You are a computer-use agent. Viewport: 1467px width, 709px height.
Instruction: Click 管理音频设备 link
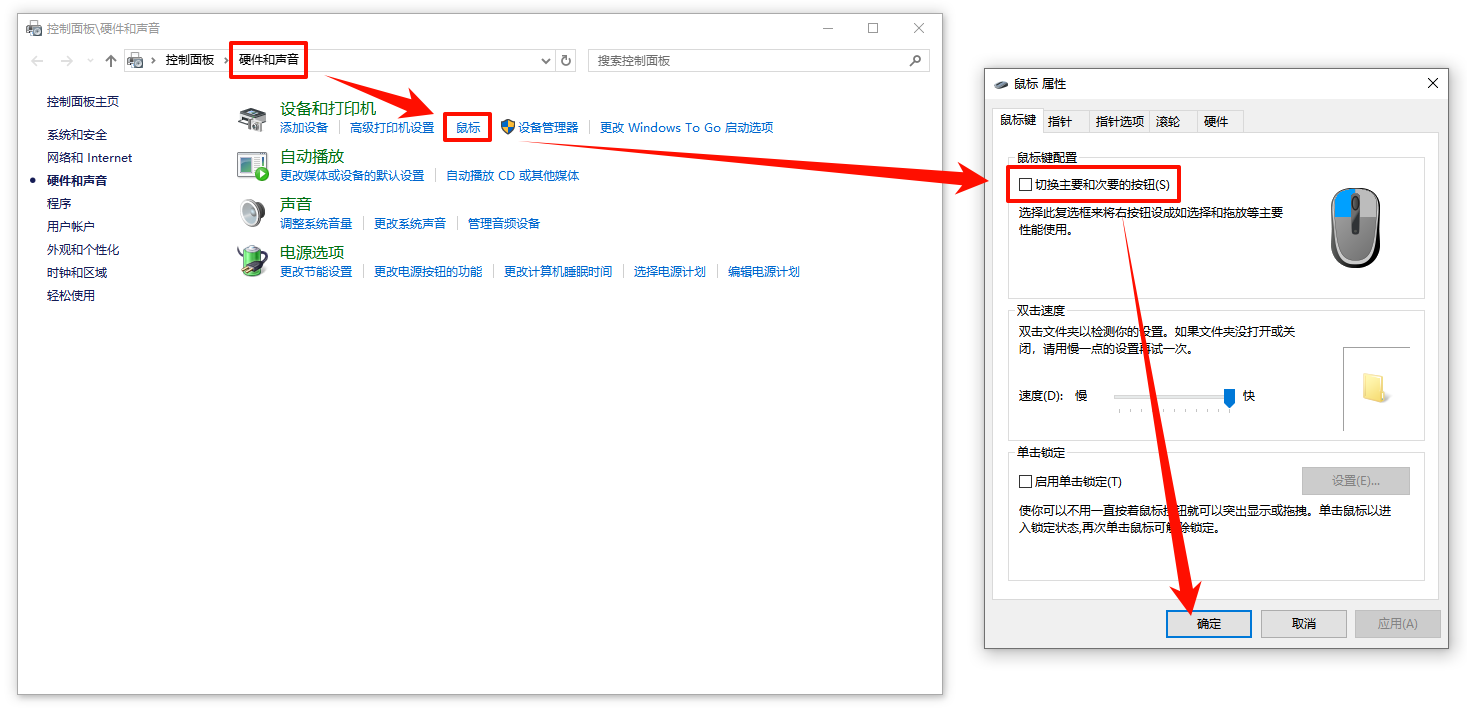(x=504, y=224)
